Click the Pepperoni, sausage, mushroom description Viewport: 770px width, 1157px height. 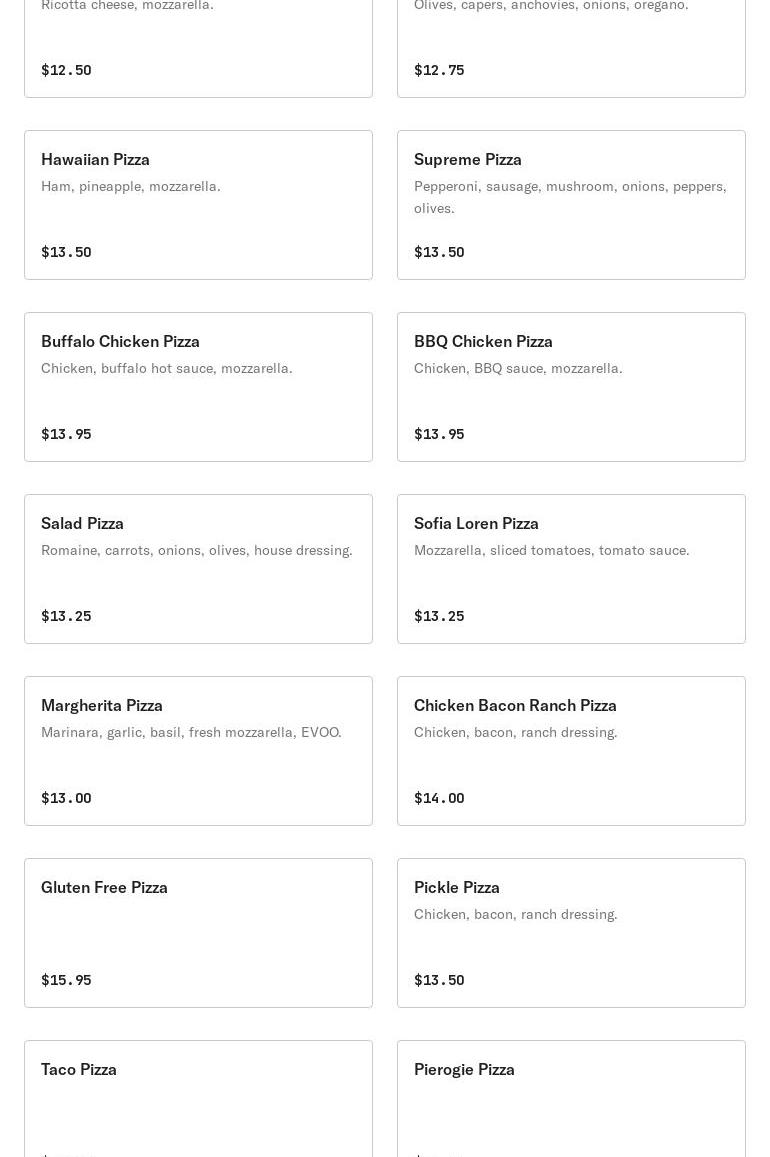[570, 197]
